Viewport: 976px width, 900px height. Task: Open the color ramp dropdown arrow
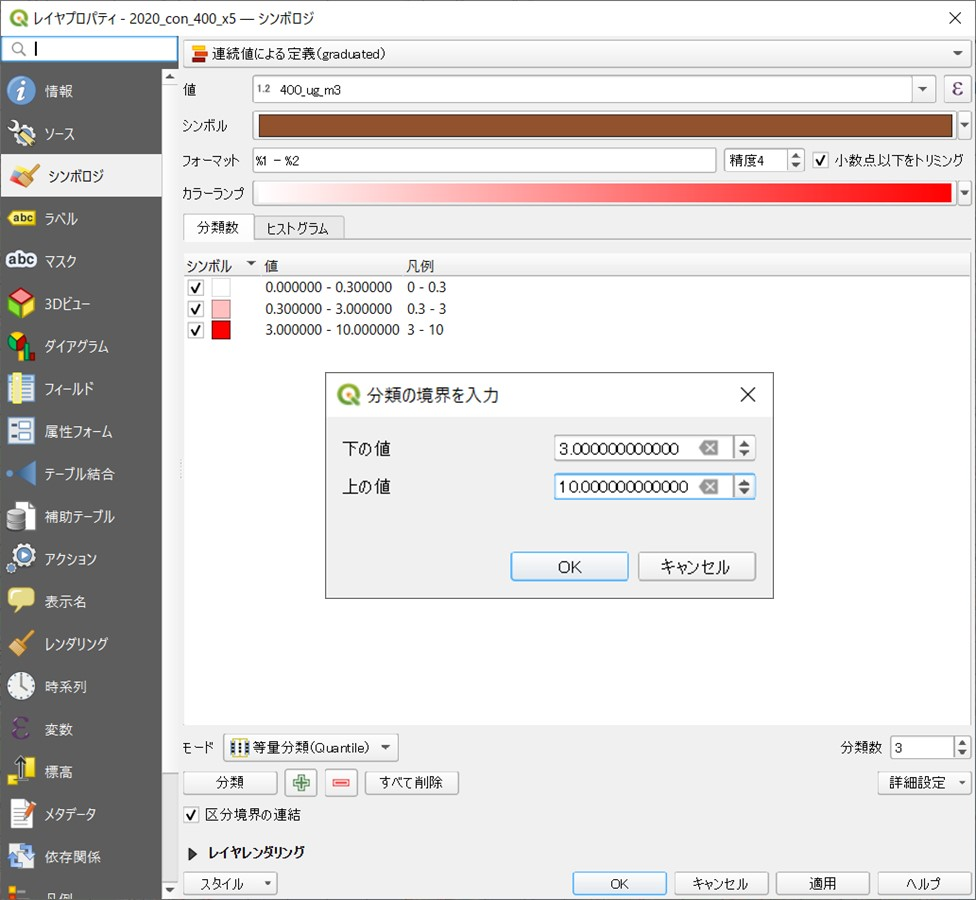tap(964, 193)
